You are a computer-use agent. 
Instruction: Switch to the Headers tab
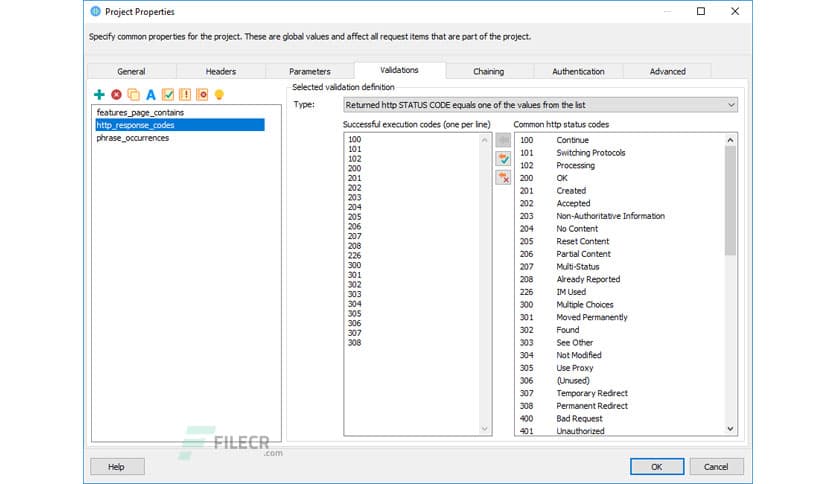221,71
